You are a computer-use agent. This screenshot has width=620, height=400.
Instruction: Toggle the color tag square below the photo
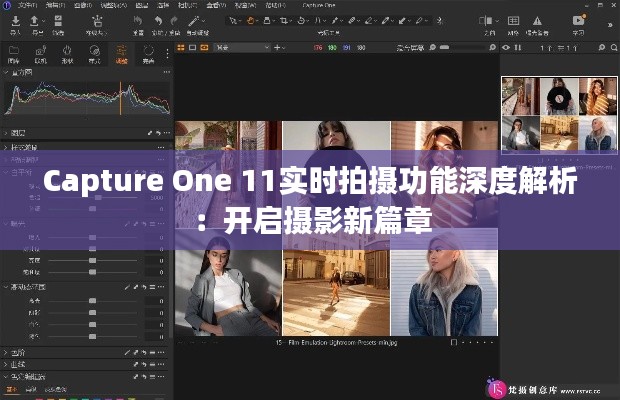coord(454,342)
